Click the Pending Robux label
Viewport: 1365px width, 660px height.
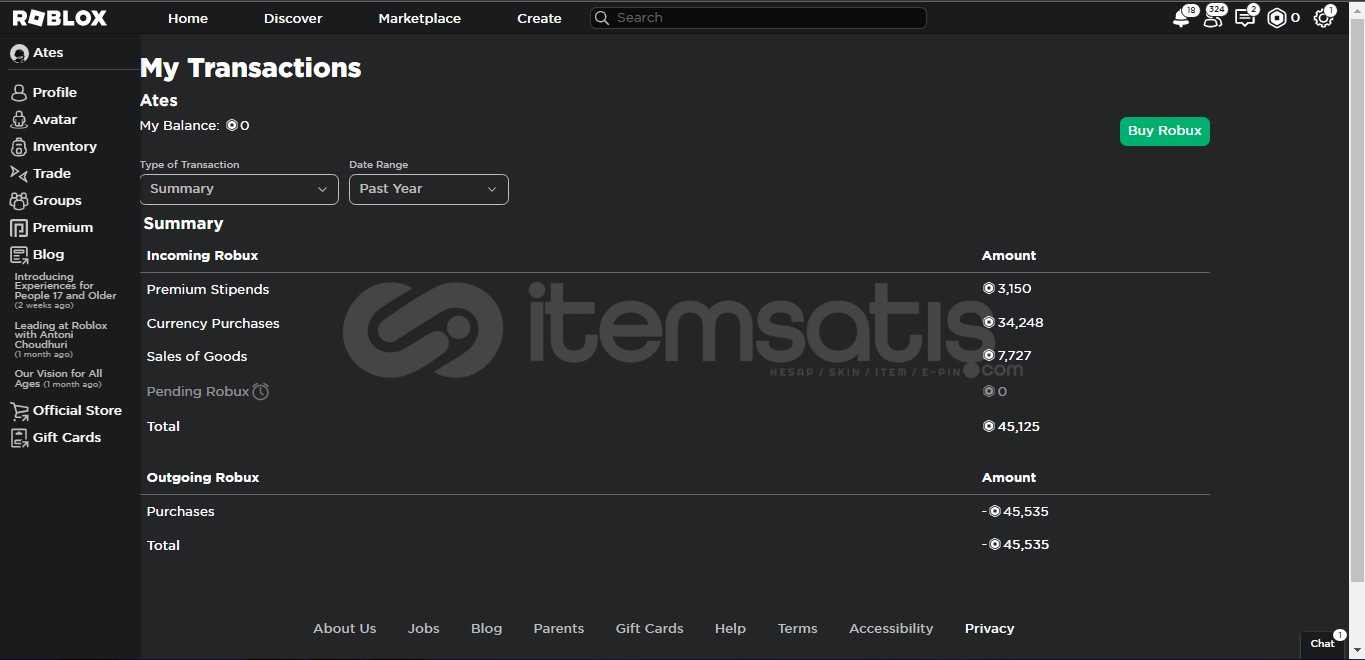click(x=198, y=392)
